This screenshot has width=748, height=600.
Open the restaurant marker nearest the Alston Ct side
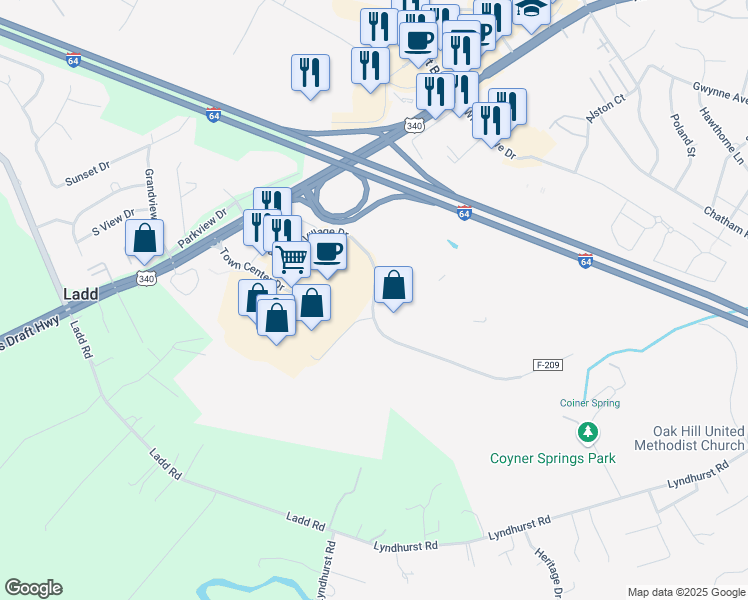tap(491, 122)
